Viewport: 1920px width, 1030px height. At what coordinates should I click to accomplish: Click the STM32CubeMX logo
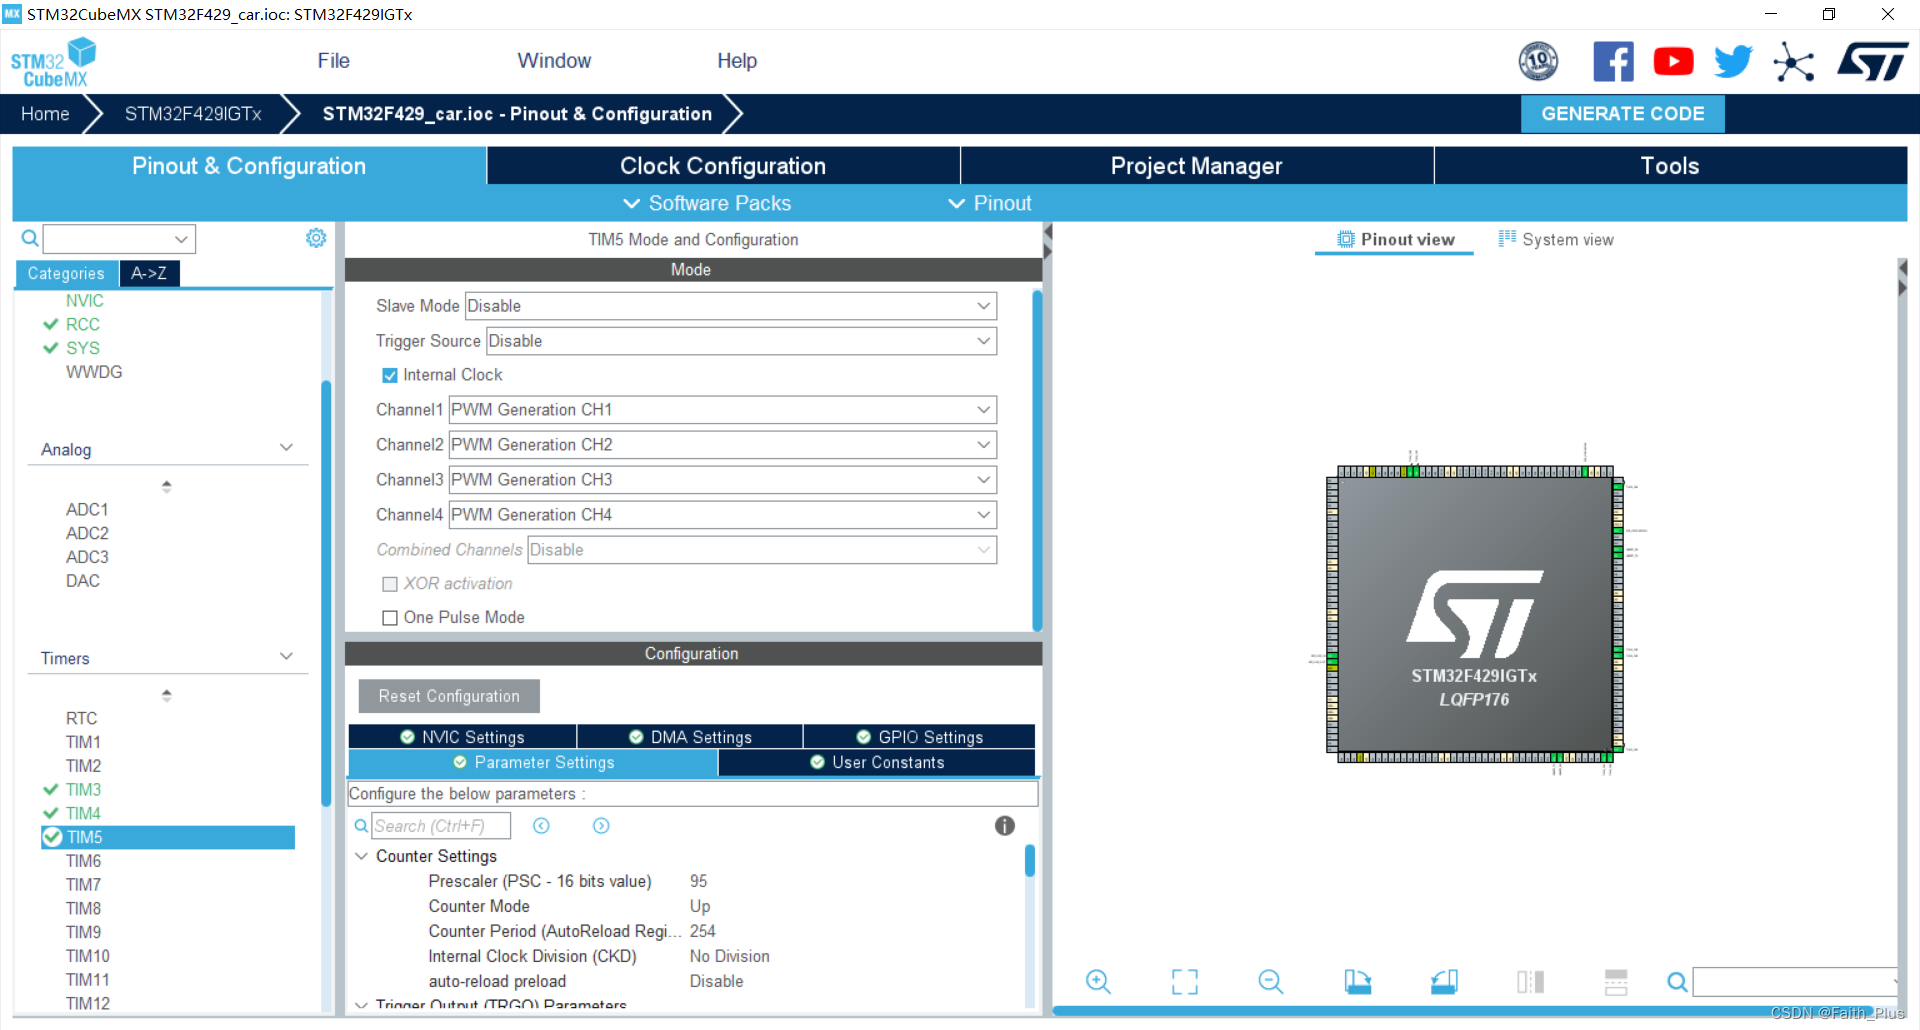tap(54, 62)
